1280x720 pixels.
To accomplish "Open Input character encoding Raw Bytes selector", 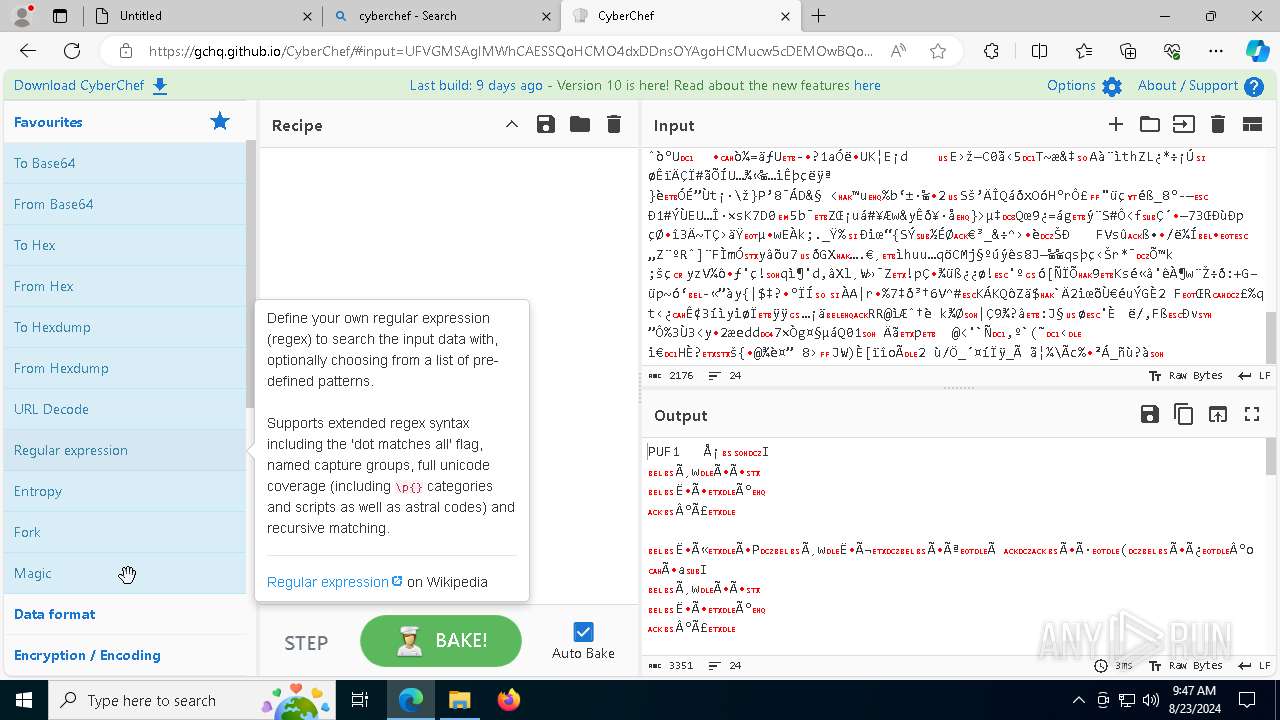I will (1186, 375).
